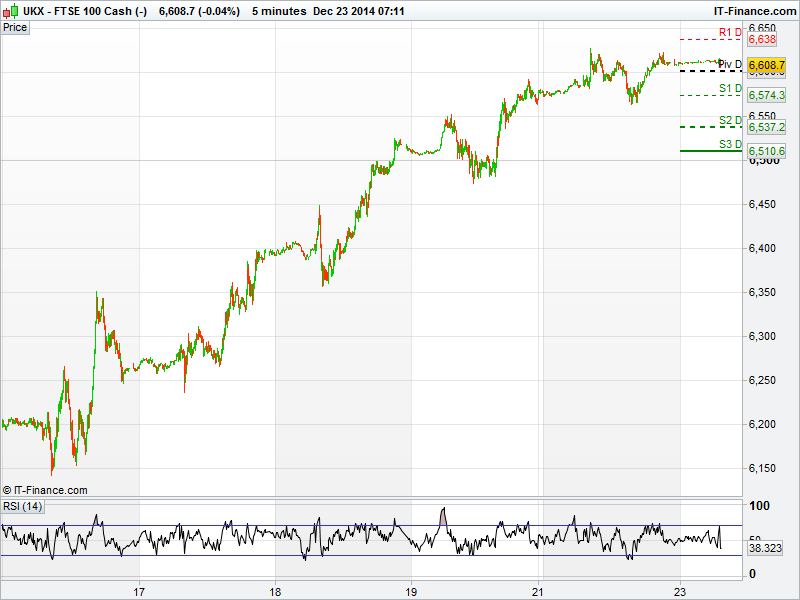Click 6,300 on the price axis
Viewport: 800px width, 600px height.
[765, 336]
